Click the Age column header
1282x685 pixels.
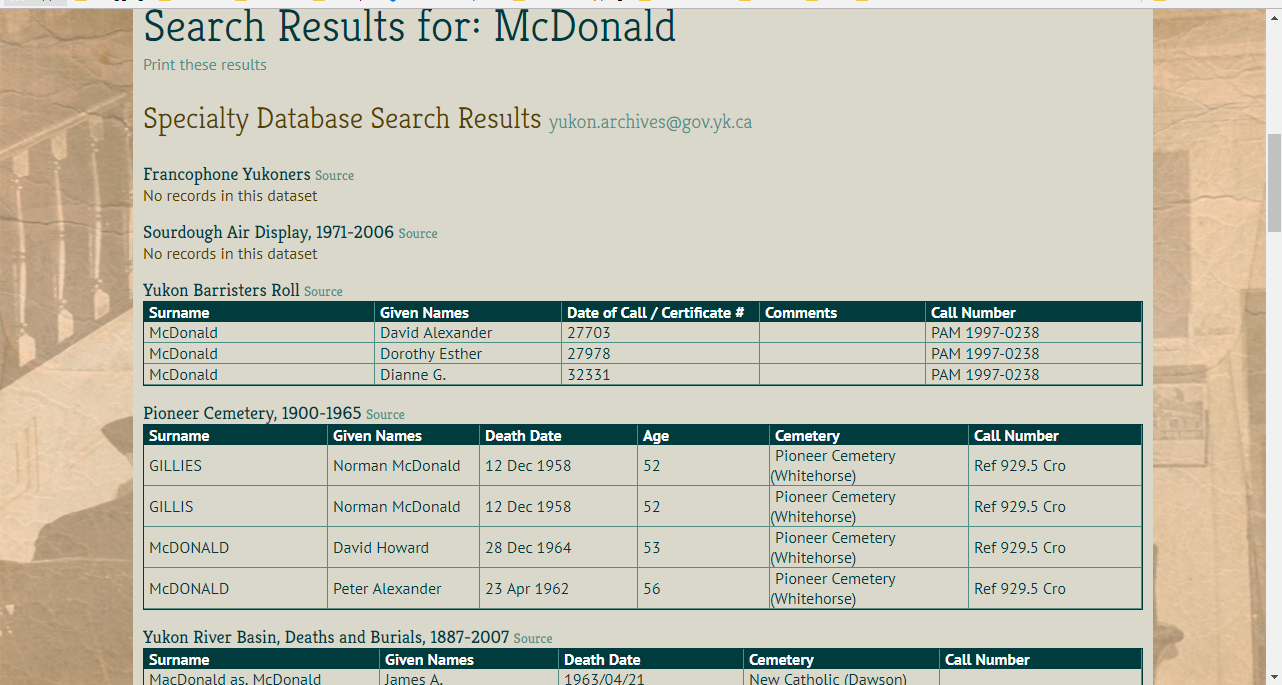click(x=656, y=436)
